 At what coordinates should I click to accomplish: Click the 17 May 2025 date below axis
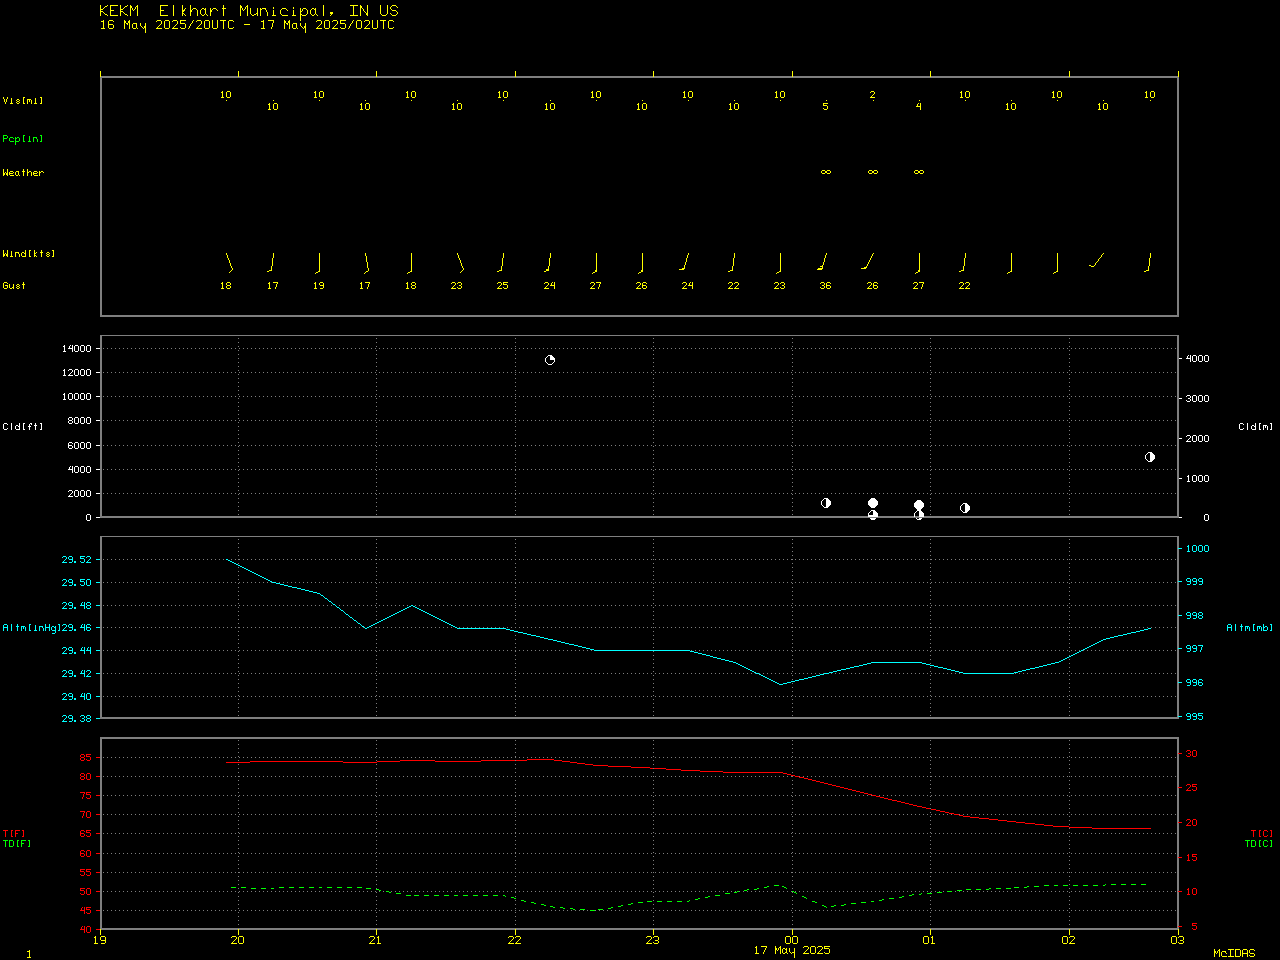coord(792,950)
